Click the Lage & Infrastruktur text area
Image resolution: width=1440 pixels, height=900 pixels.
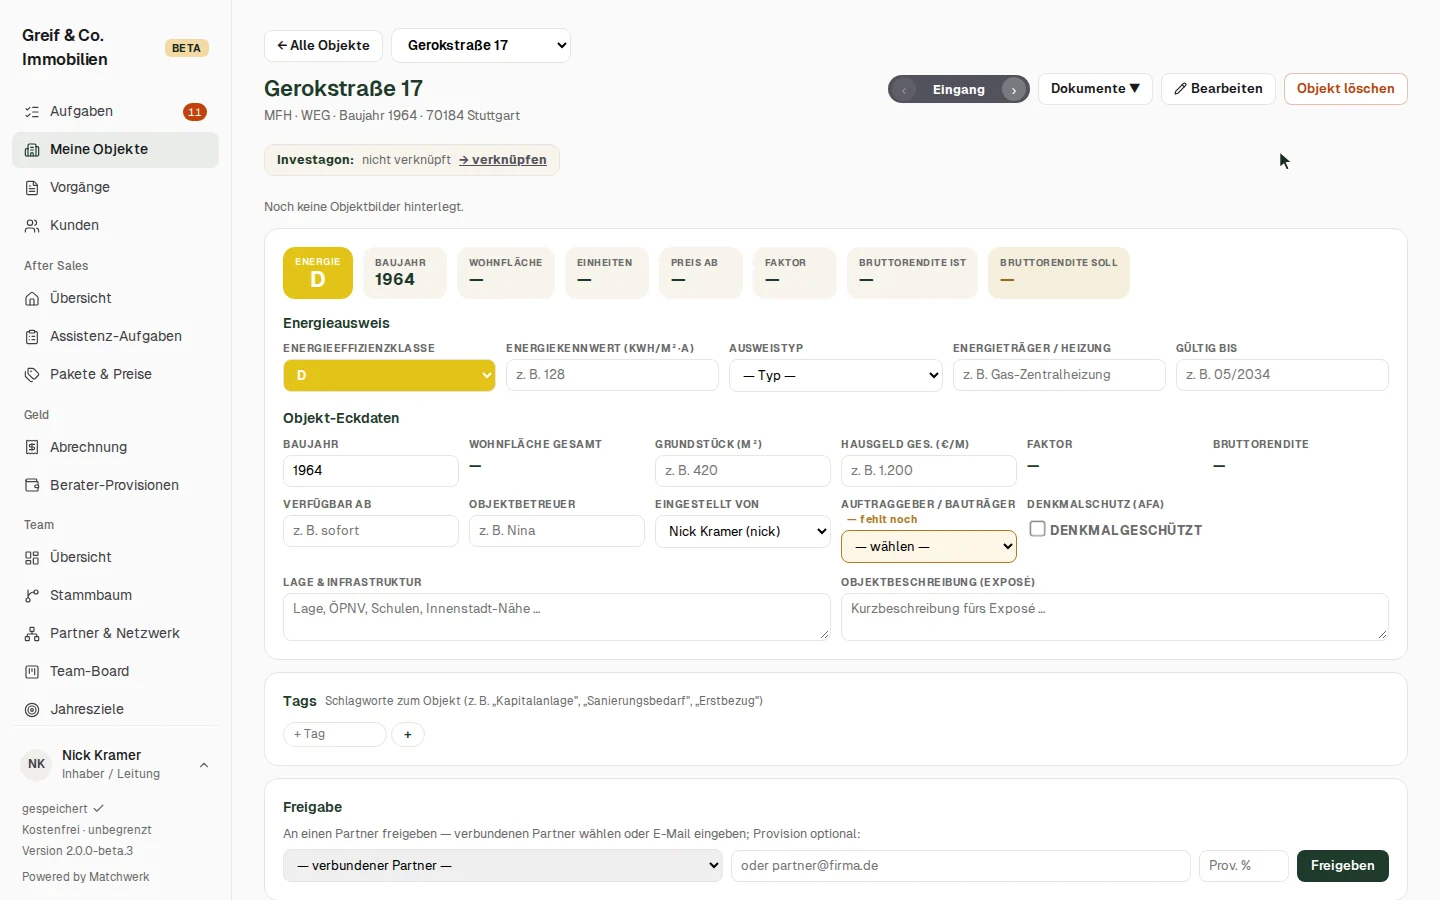(x=557, y=617)
